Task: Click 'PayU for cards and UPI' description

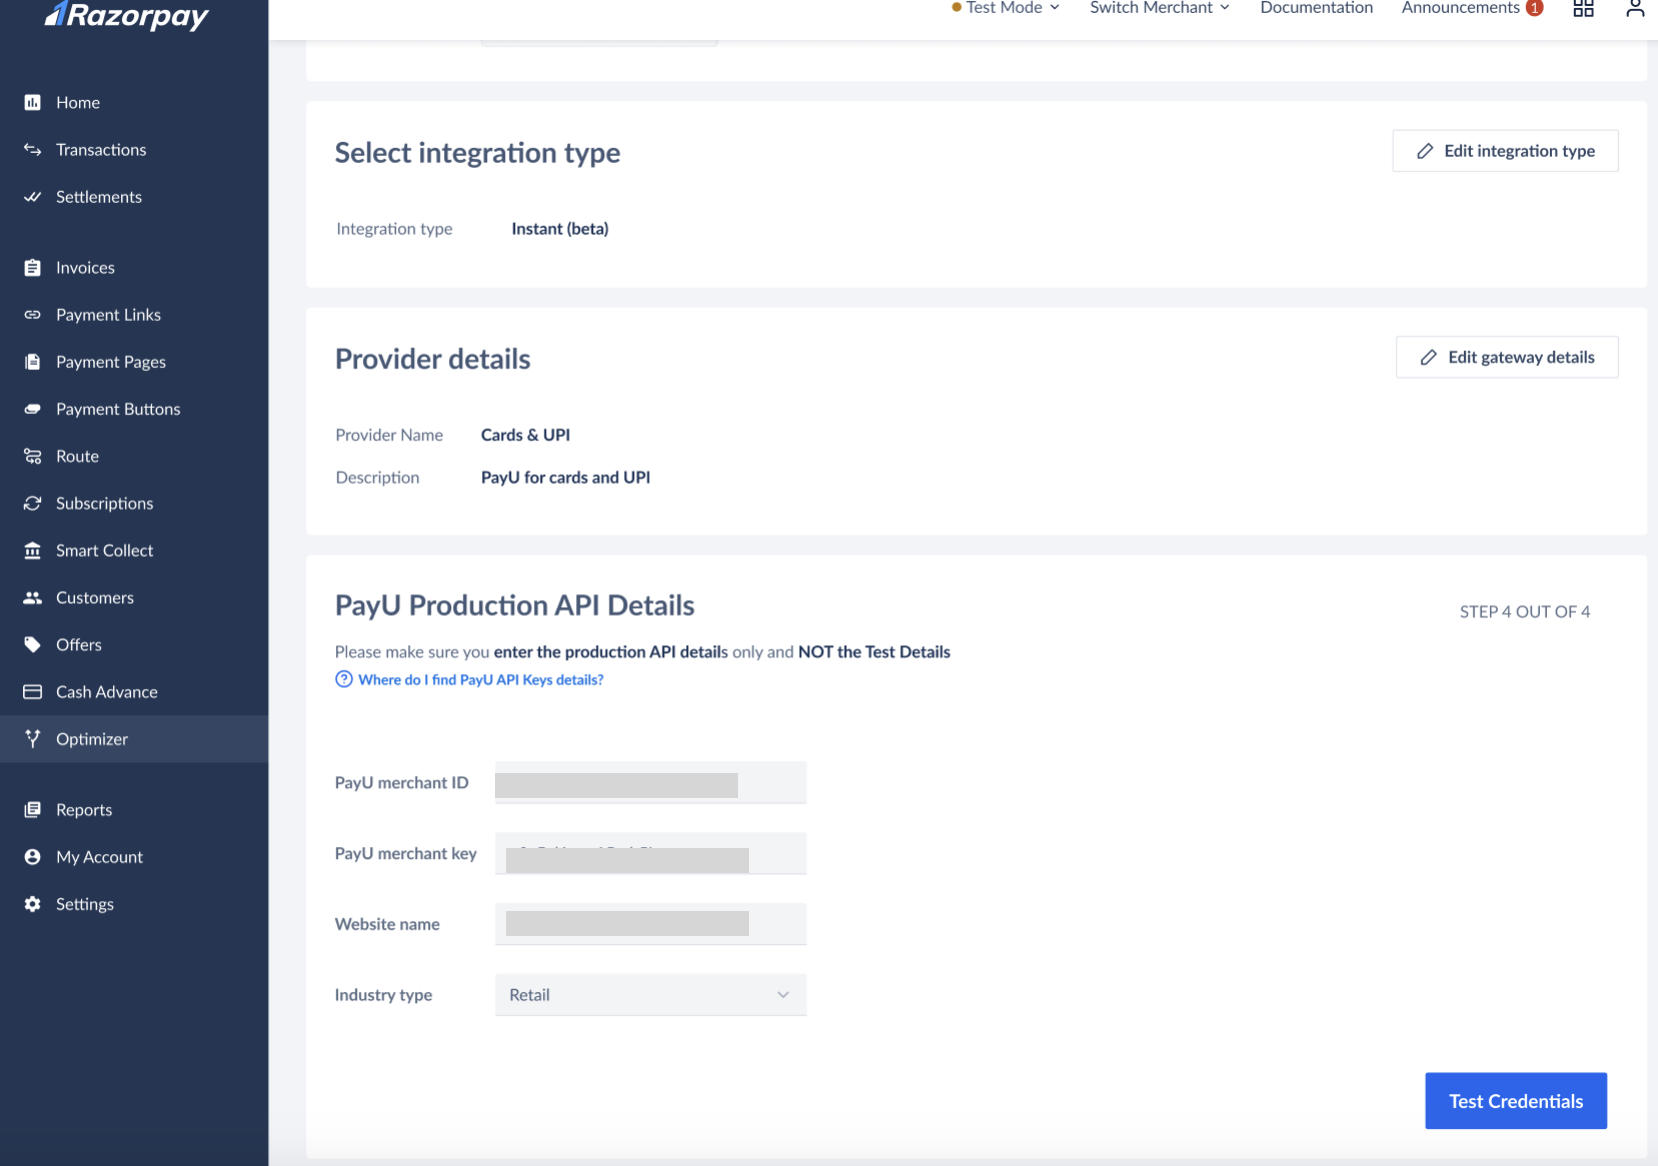Action: click(566, 477)
